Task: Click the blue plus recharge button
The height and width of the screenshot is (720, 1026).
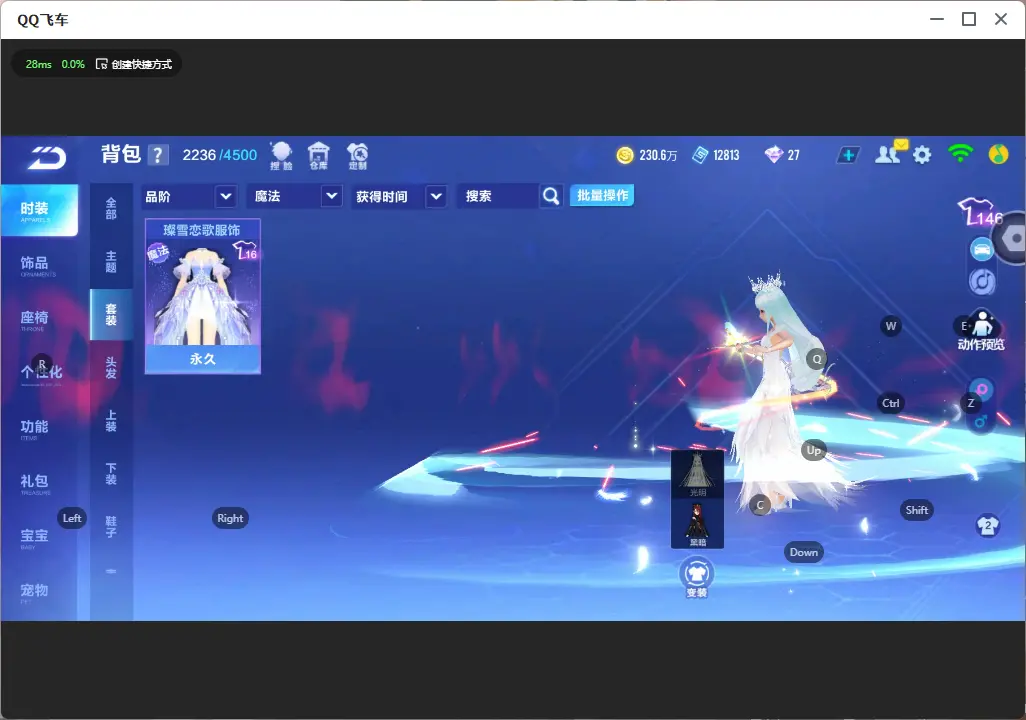Action: [848, 155]
